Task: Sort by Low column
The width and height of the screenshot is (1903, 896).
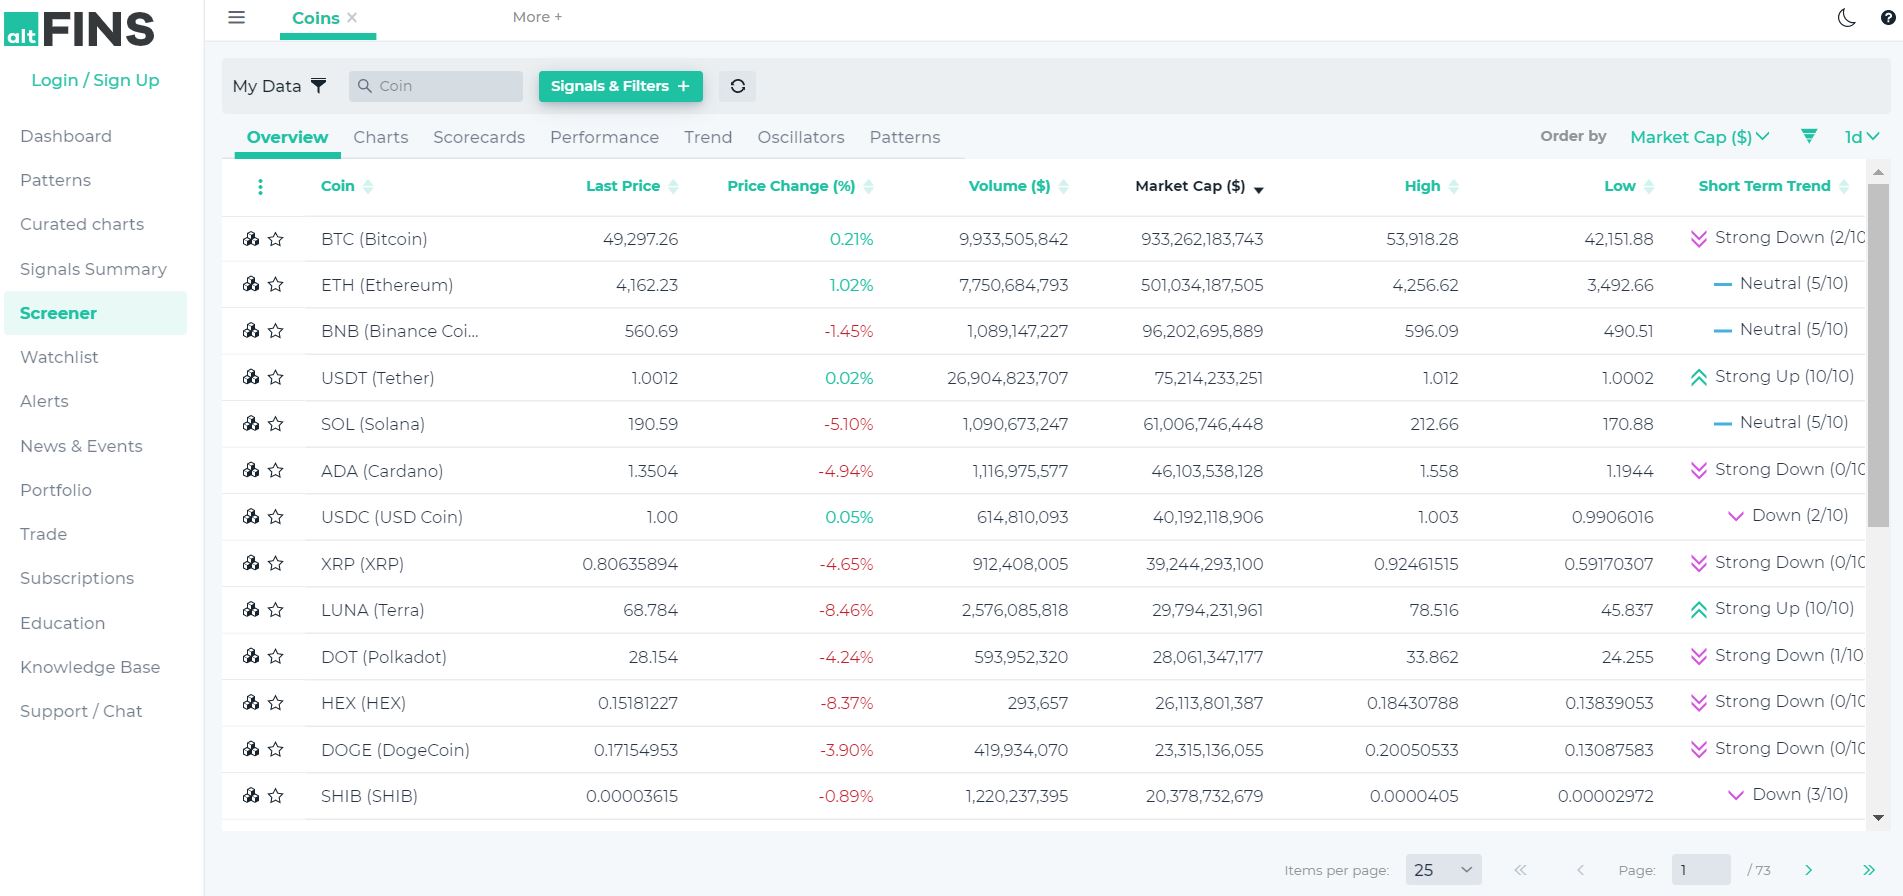Action: (x=1629, y=186)
